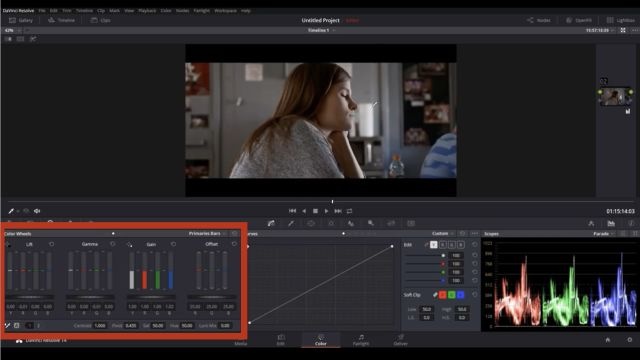Image resolution: width=640 pixels, height=360 pixels.
Task: Play in reverse
Action: [x=304, y=211]
